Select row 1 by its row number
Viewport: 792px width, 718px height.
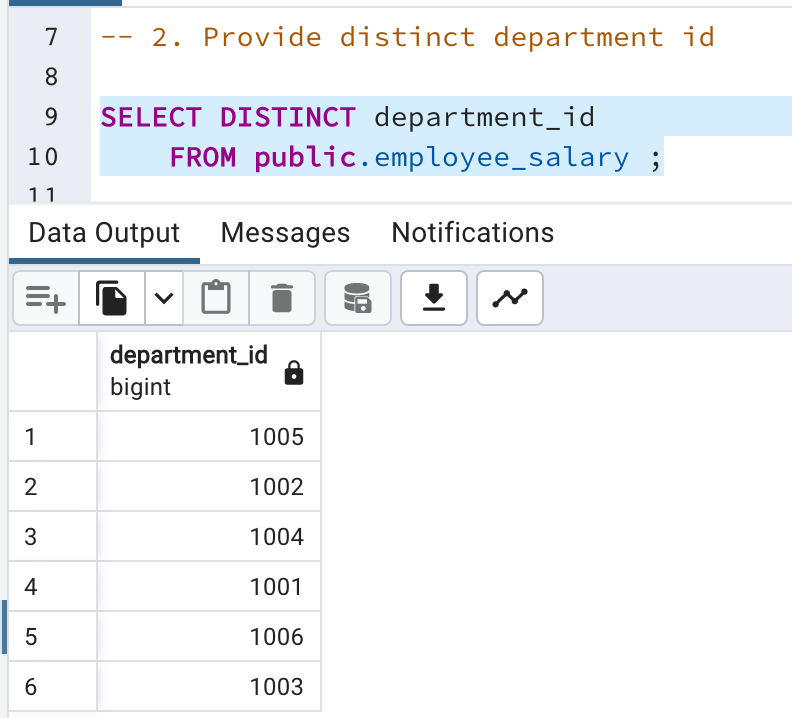(31, 437)
